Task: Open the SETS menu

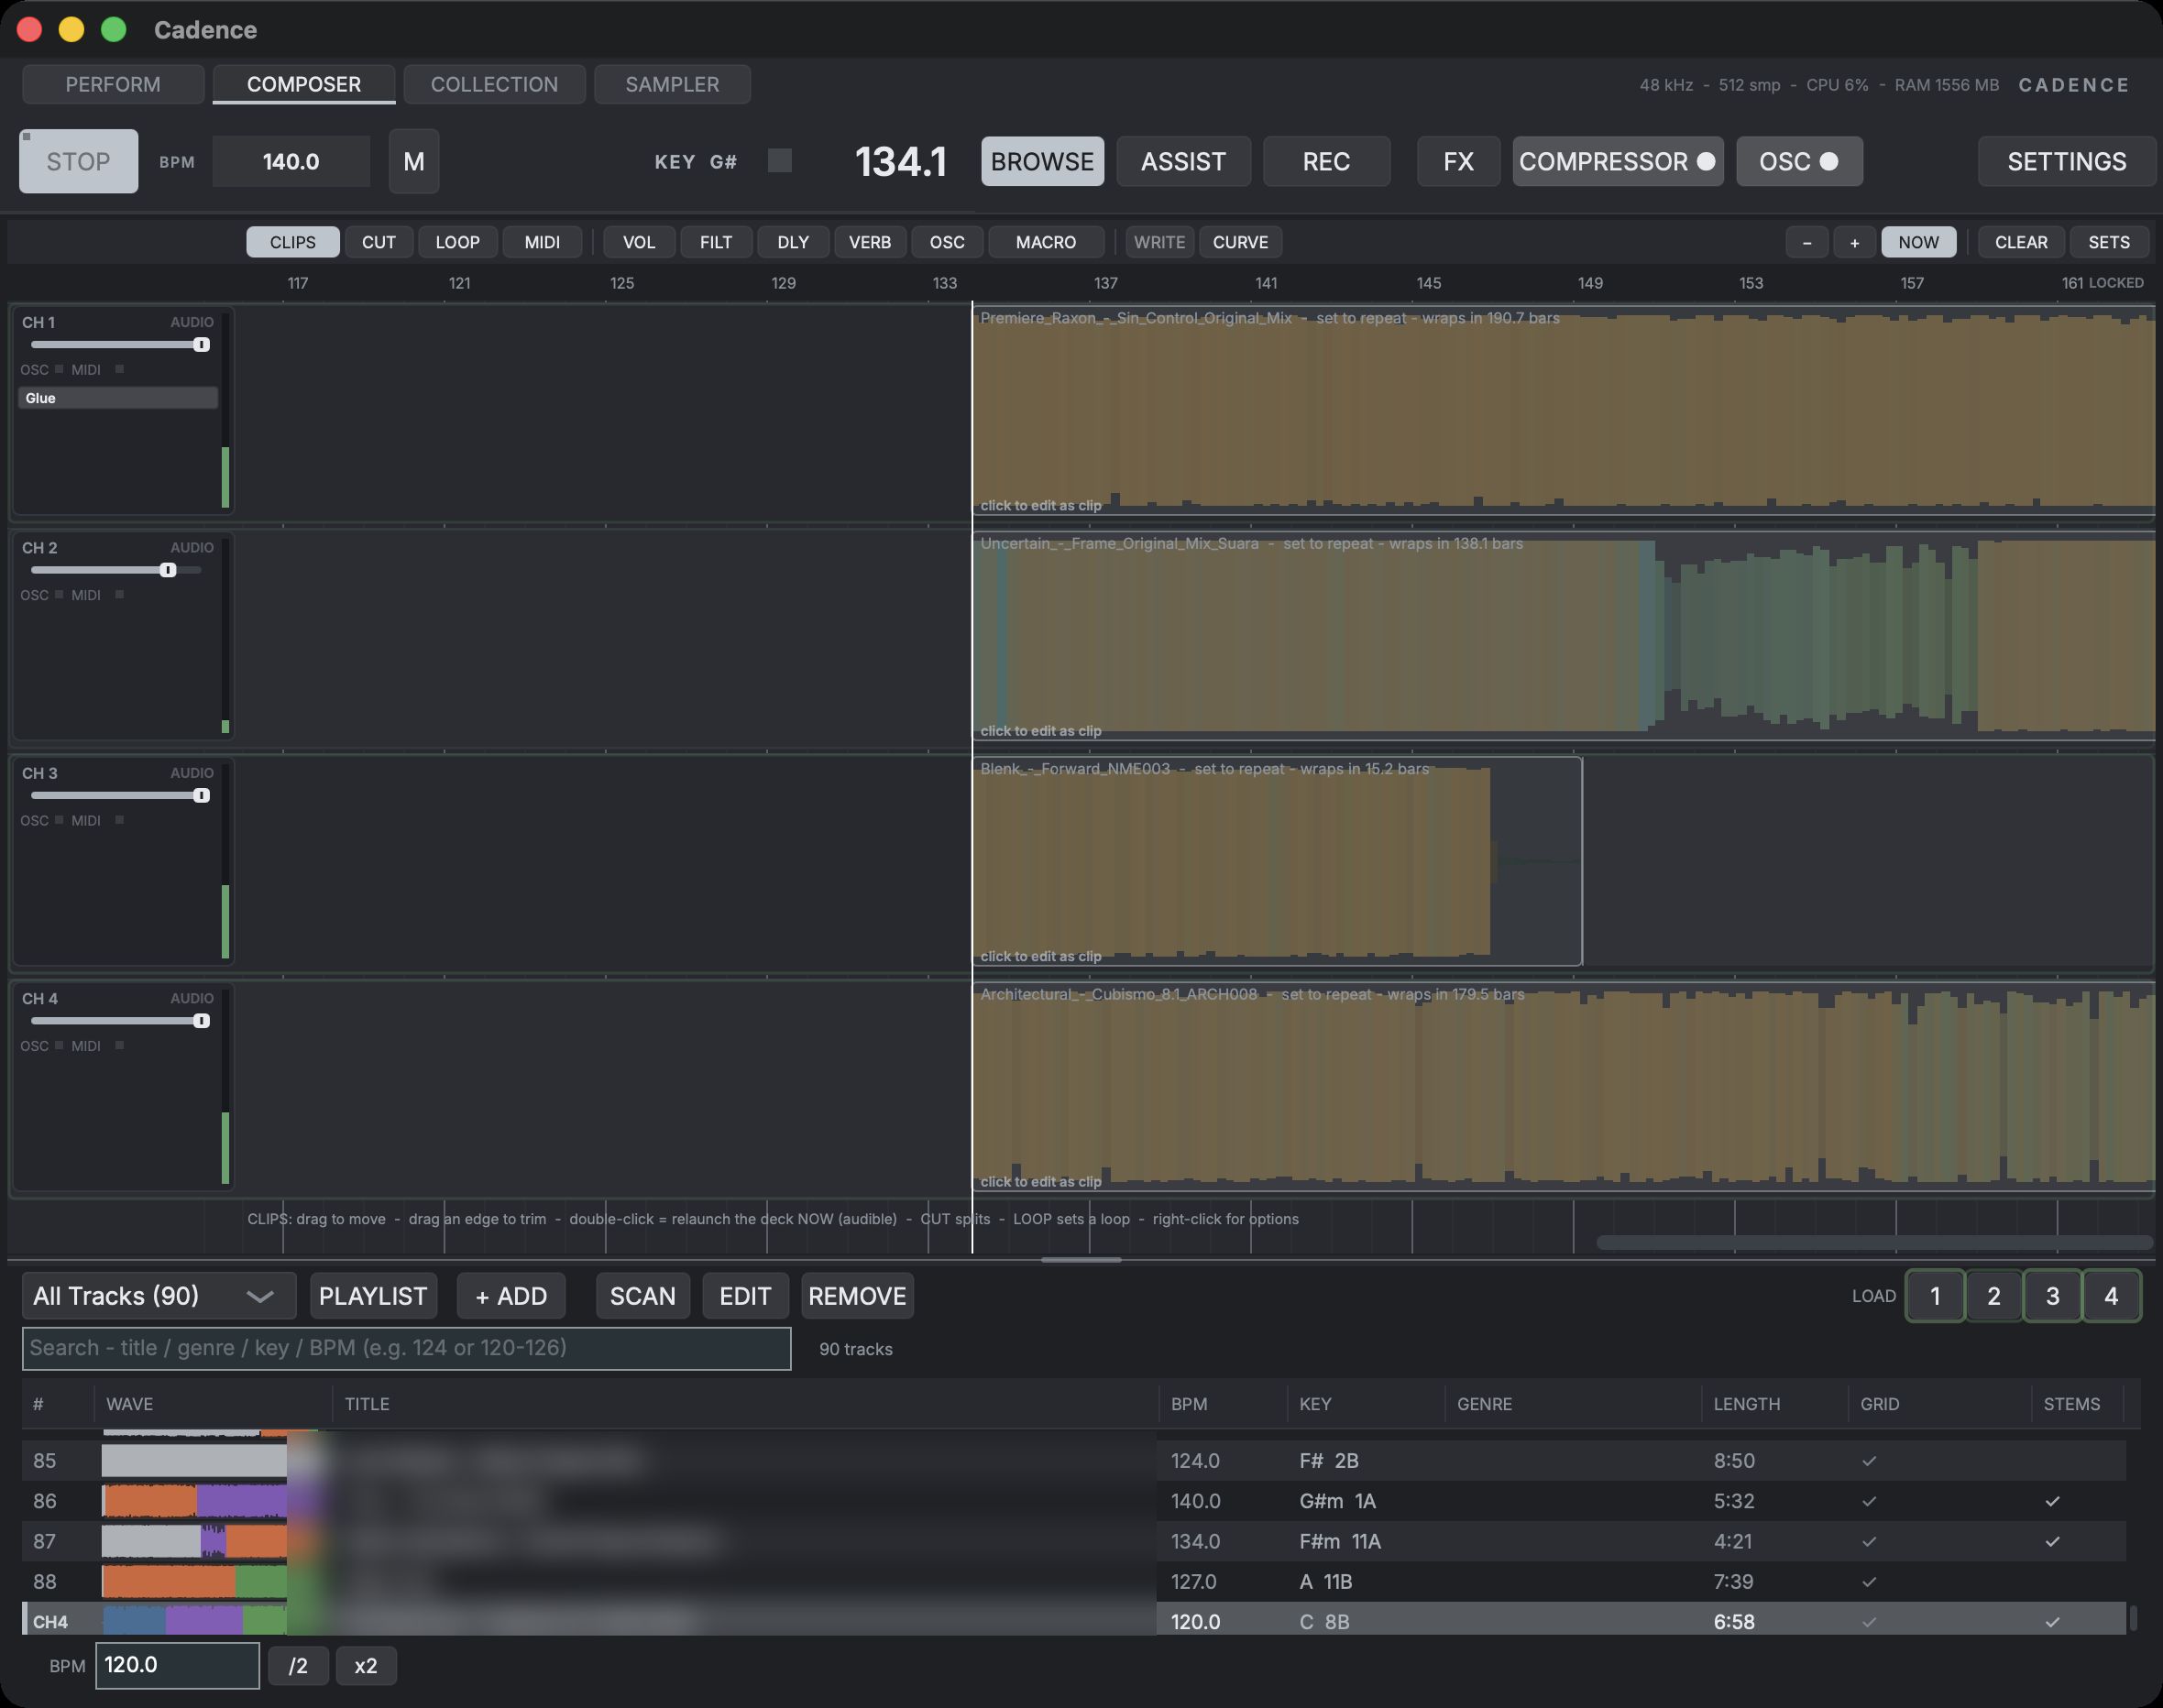Action: point(2109,242)
